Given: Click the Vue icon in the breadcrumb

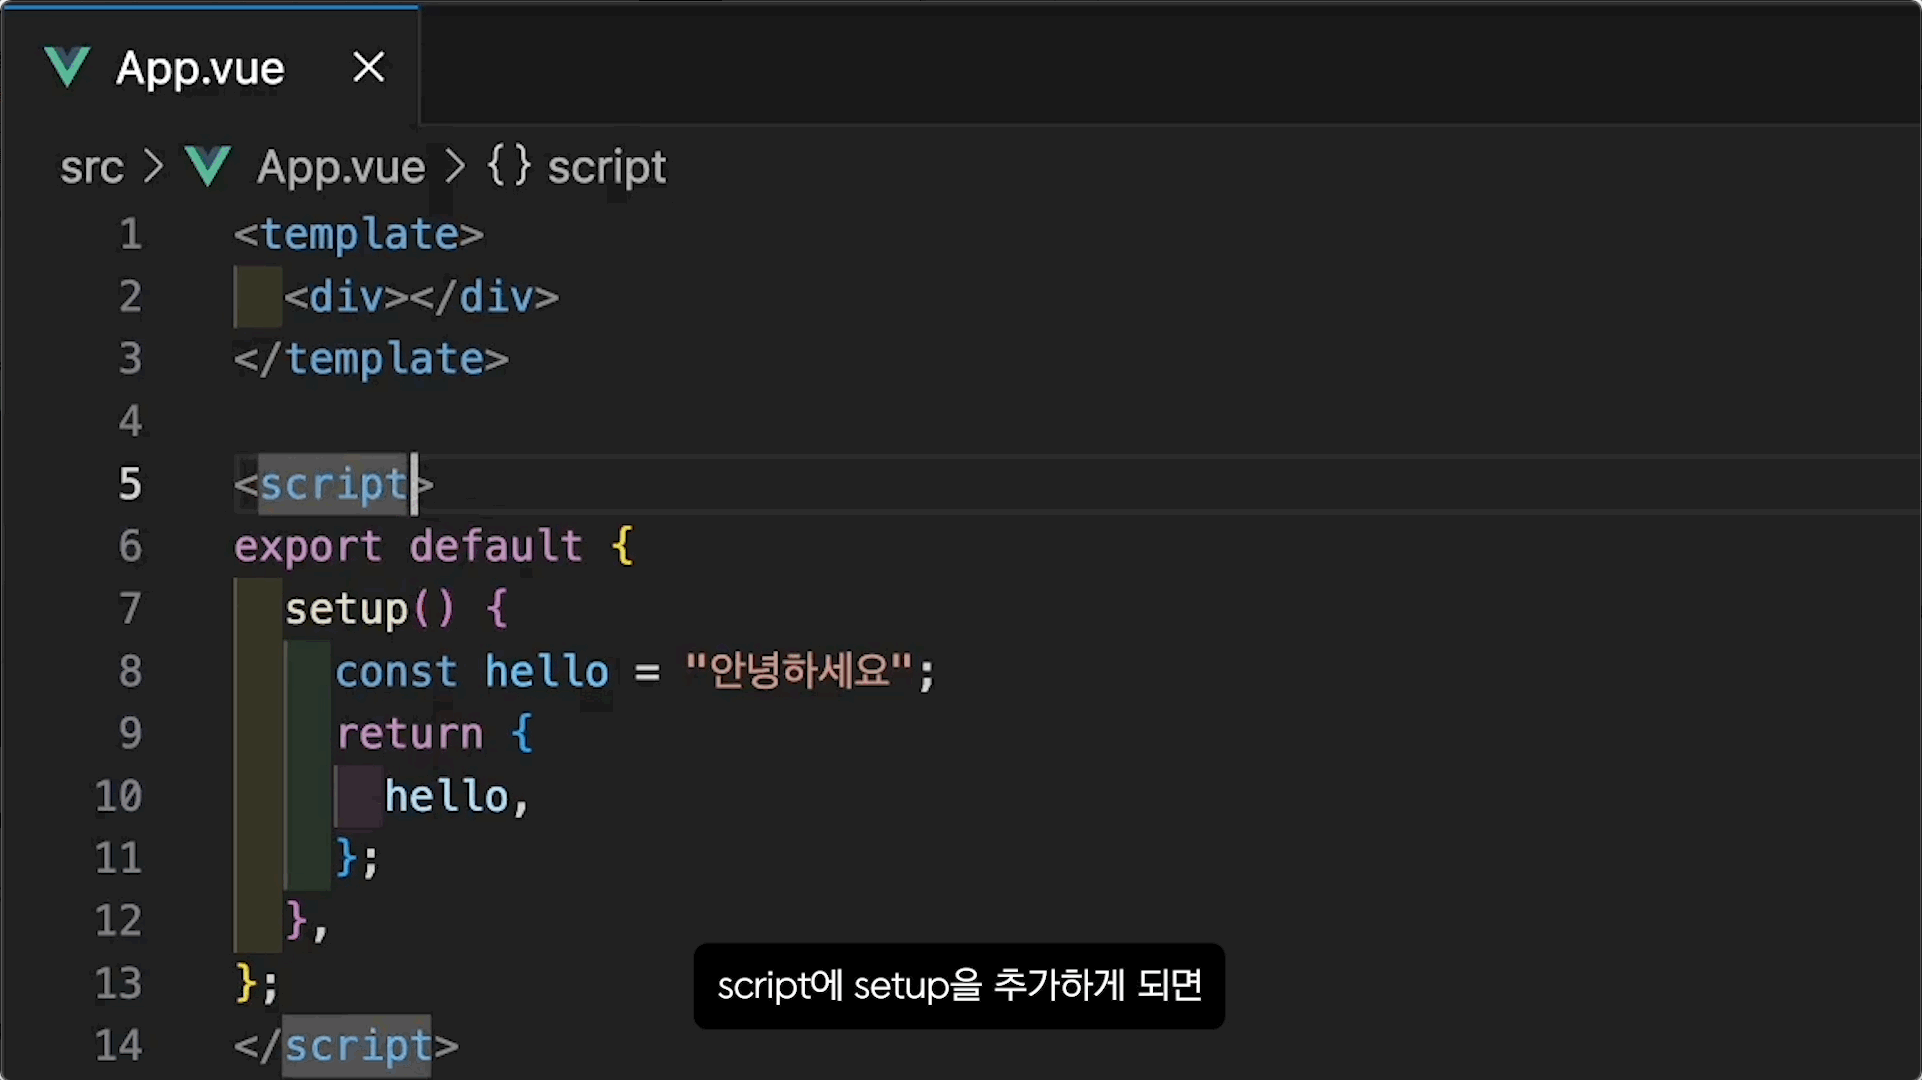Looking at the screenshot, I should [208, 167].
